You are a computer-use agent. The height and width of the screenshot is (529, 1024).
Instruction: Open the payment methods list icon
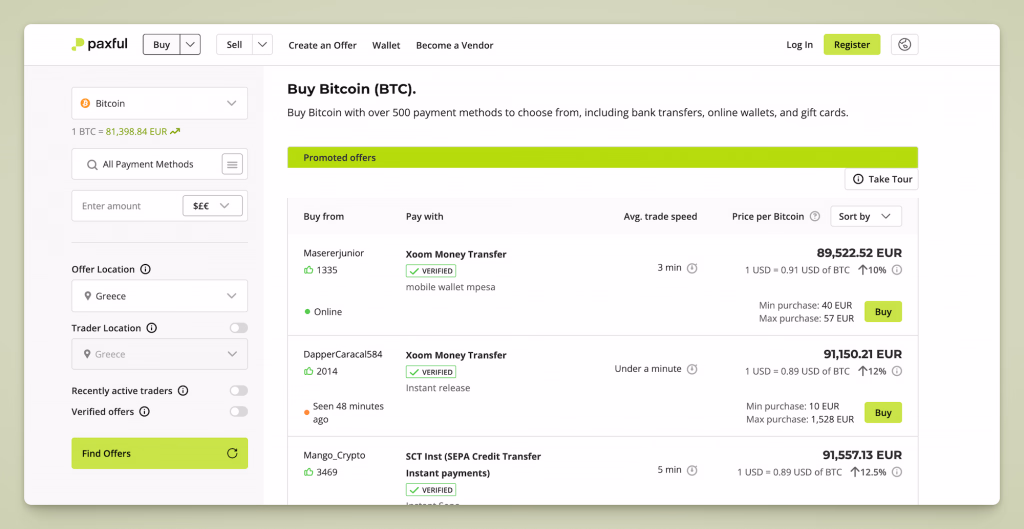(x=232, y=164)
